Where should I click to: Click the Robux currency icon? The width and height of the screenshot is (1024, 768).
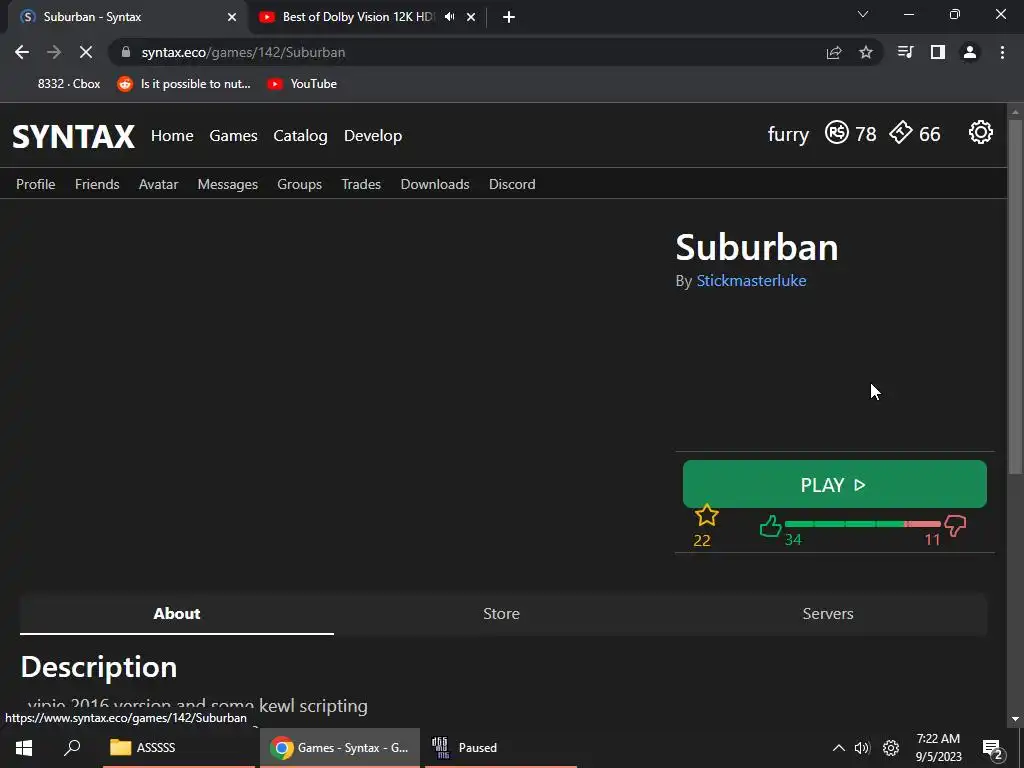click(x=837, y=133)
